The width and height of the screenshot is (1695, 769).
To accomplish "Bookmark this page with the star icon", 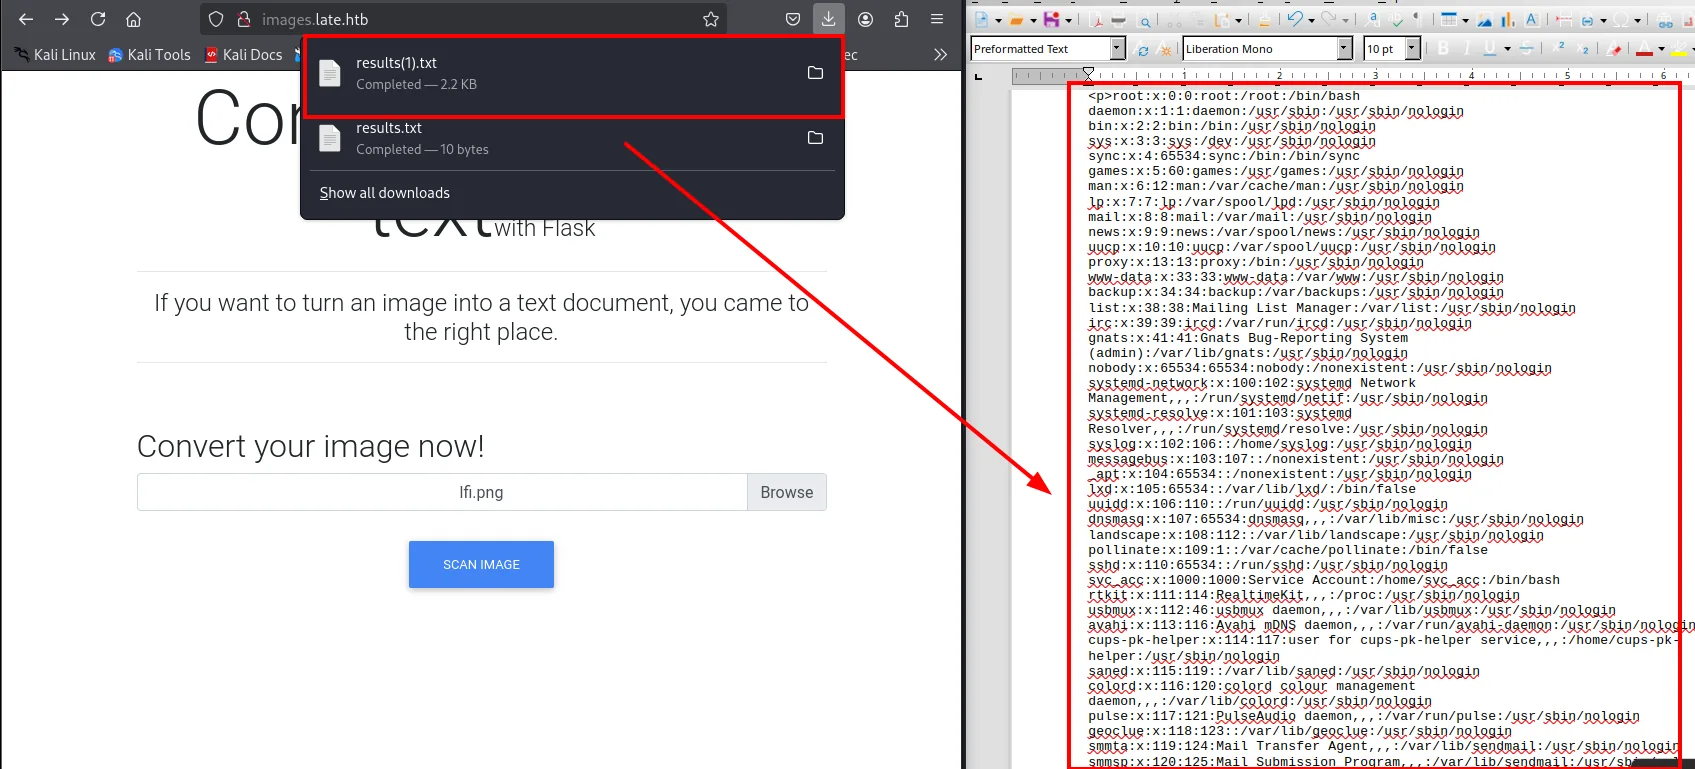I will click(711, 19).
